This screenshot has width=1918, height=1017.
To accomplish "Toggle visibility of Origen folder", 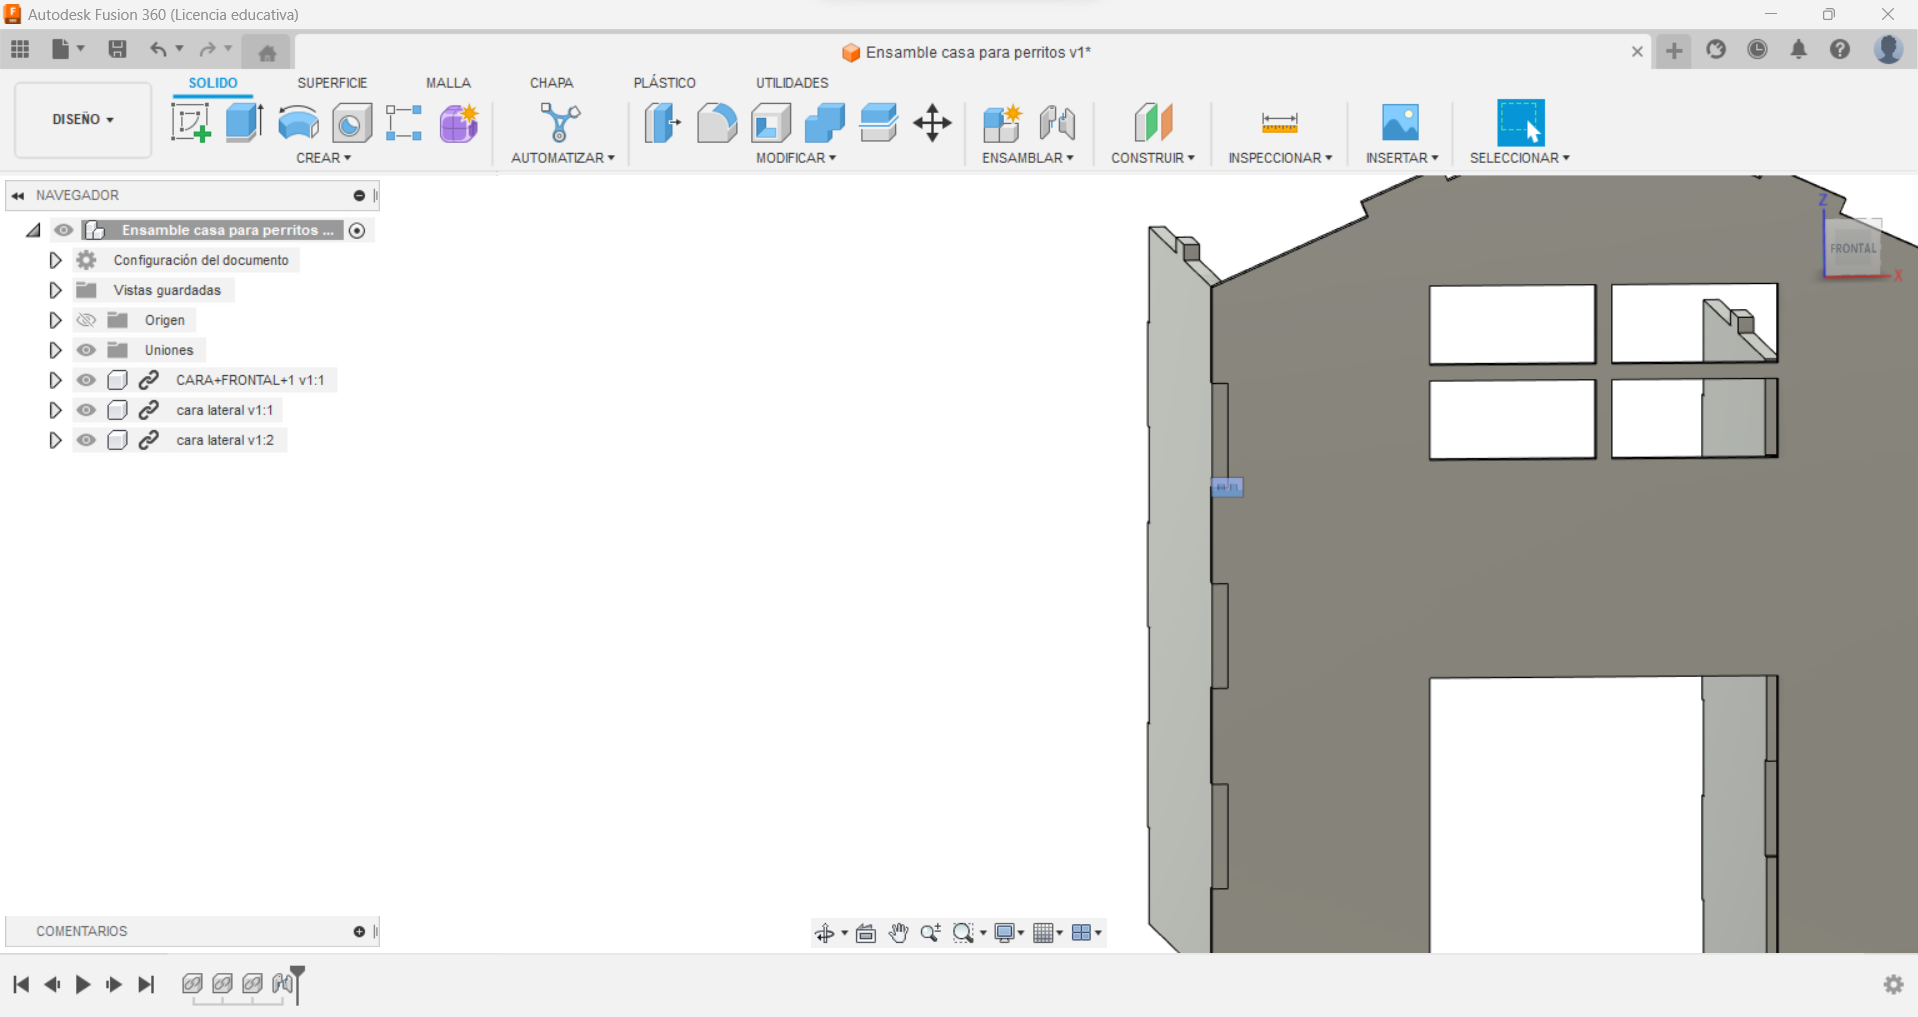I will 87,320.
